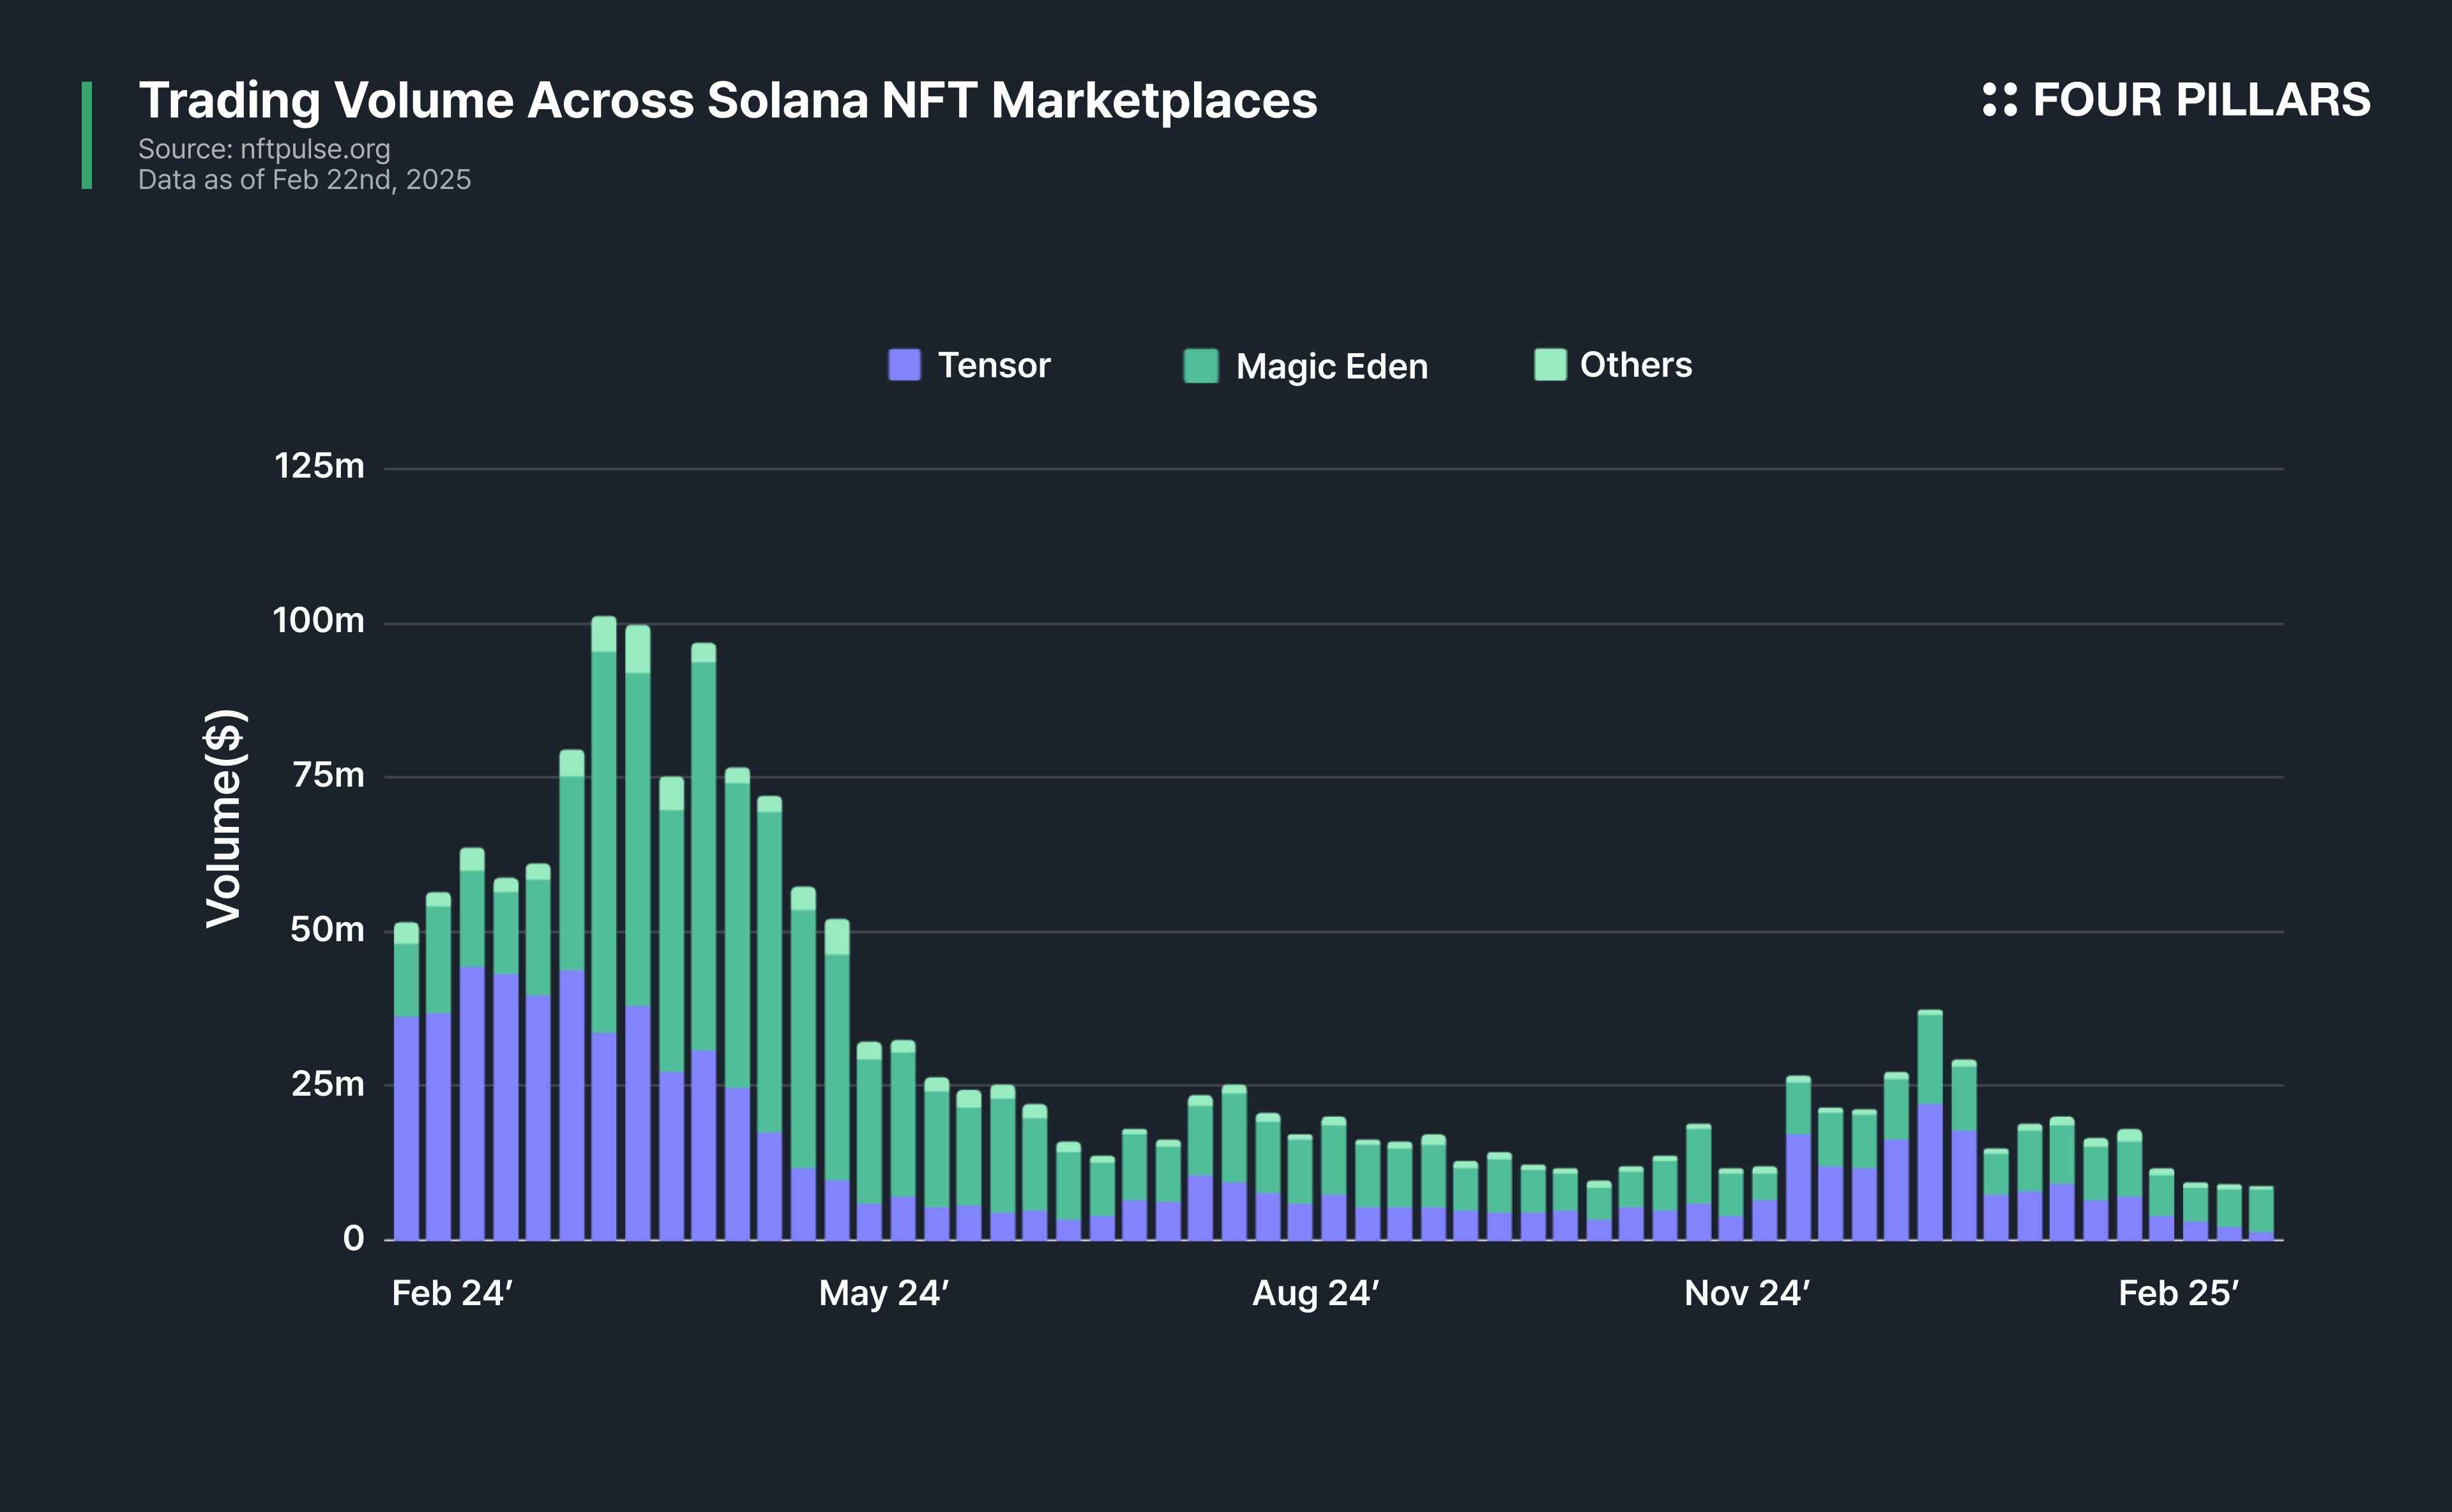Click the 75m y-axis label
Screen dimensions: 2452x1512
(328, 775)
